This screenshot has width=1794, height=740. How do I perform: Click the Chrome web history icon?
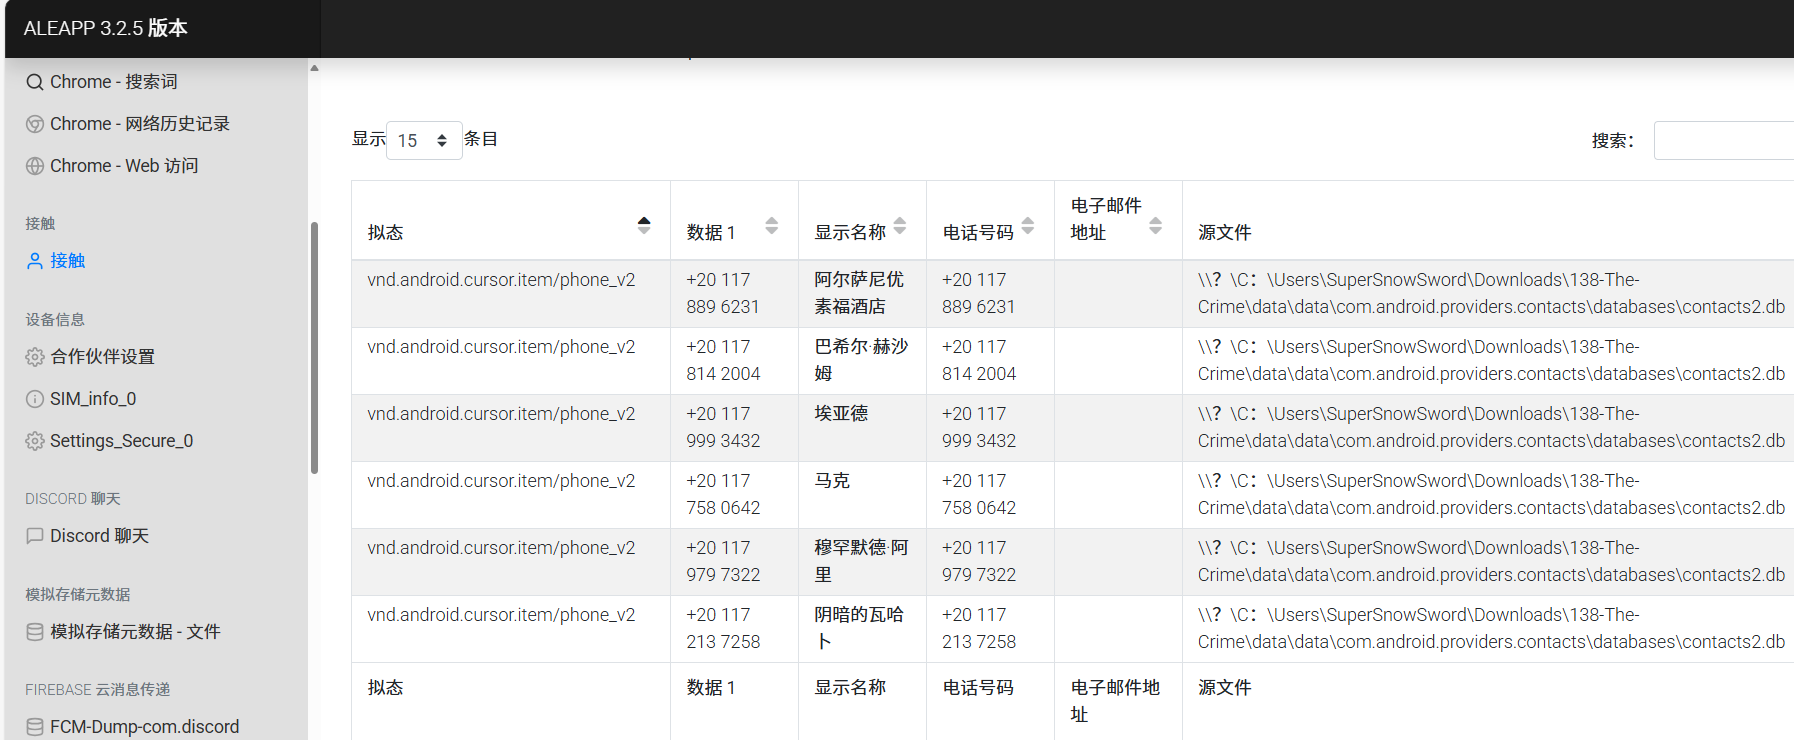pyautogui.click(x=35, y=124)
